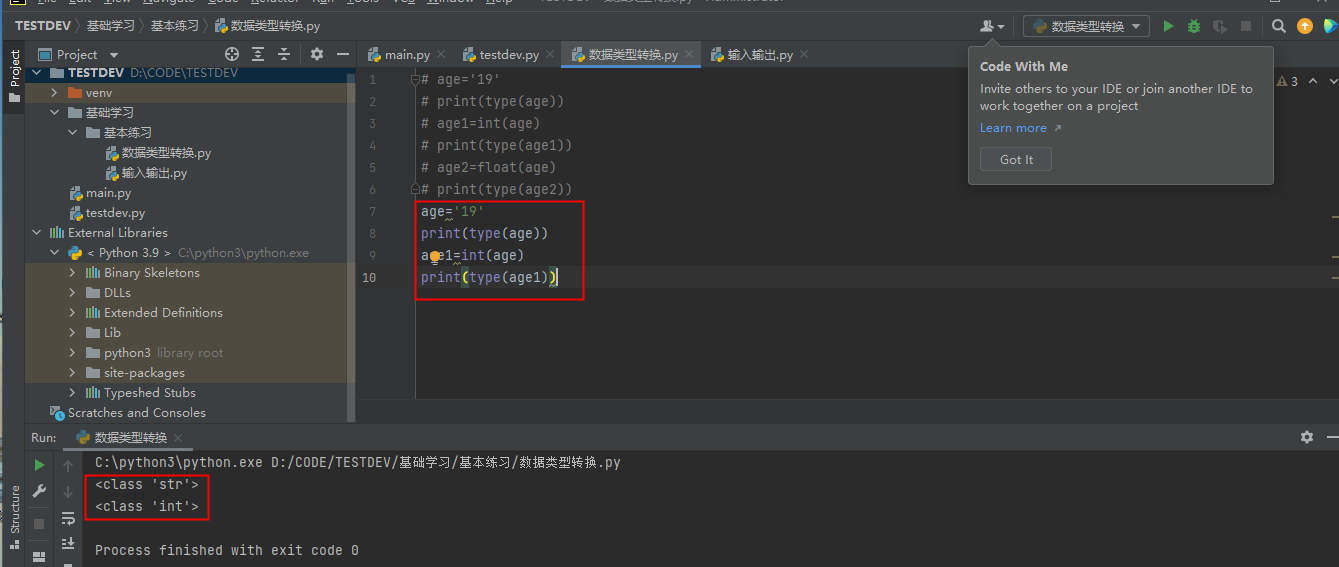This screenshot has height=567, width=1339.
Task: Start debugging with the green bug icon
Action: (1194, 27)
